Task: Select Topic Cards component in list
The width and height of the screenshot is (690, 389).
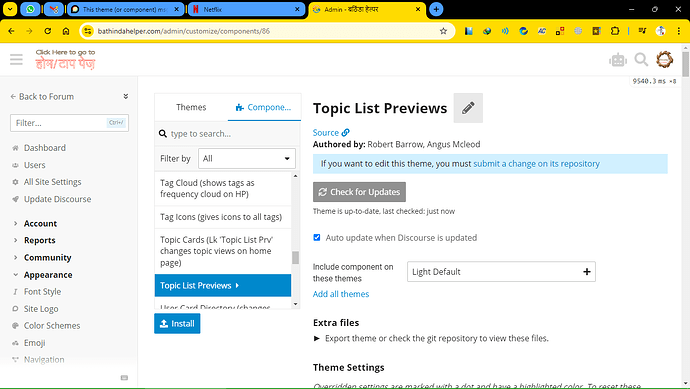Action: point(223,251)
